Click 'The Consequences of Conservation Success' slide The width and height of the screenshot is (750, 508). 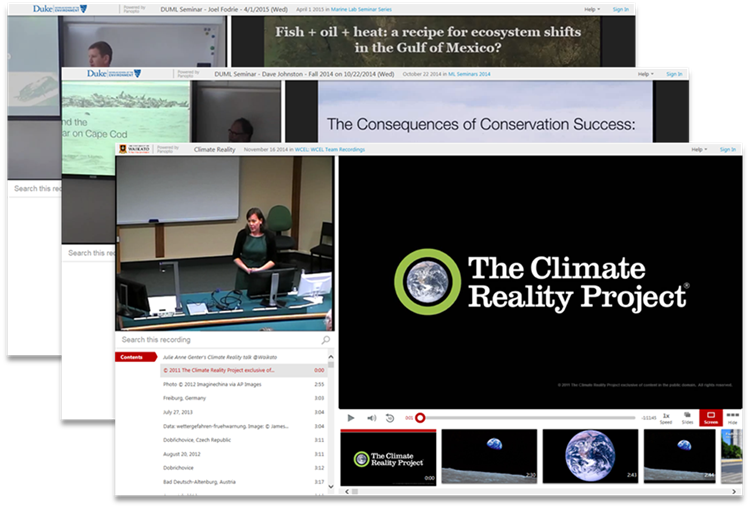[x=485, y=111]
